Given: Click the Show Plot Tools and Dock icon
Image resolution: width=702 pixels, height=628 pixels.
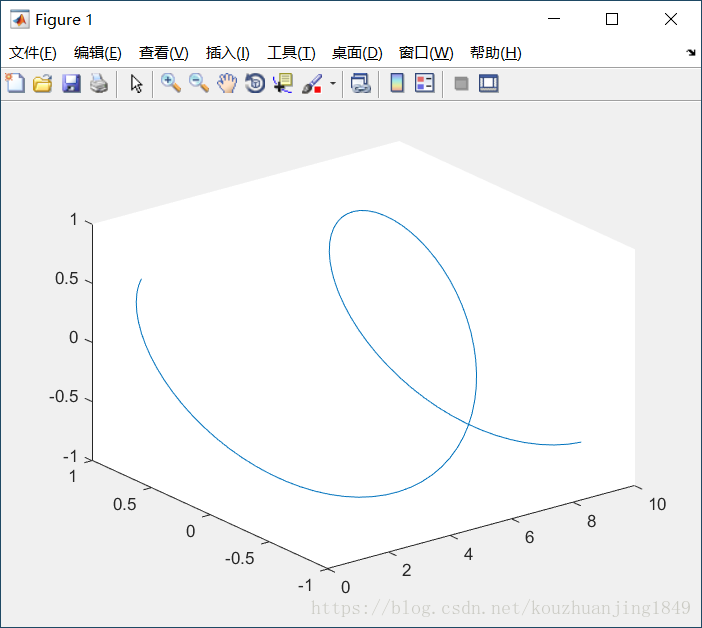Looking at the screenshot, I should pyautogui.click(x=488, y=83).
